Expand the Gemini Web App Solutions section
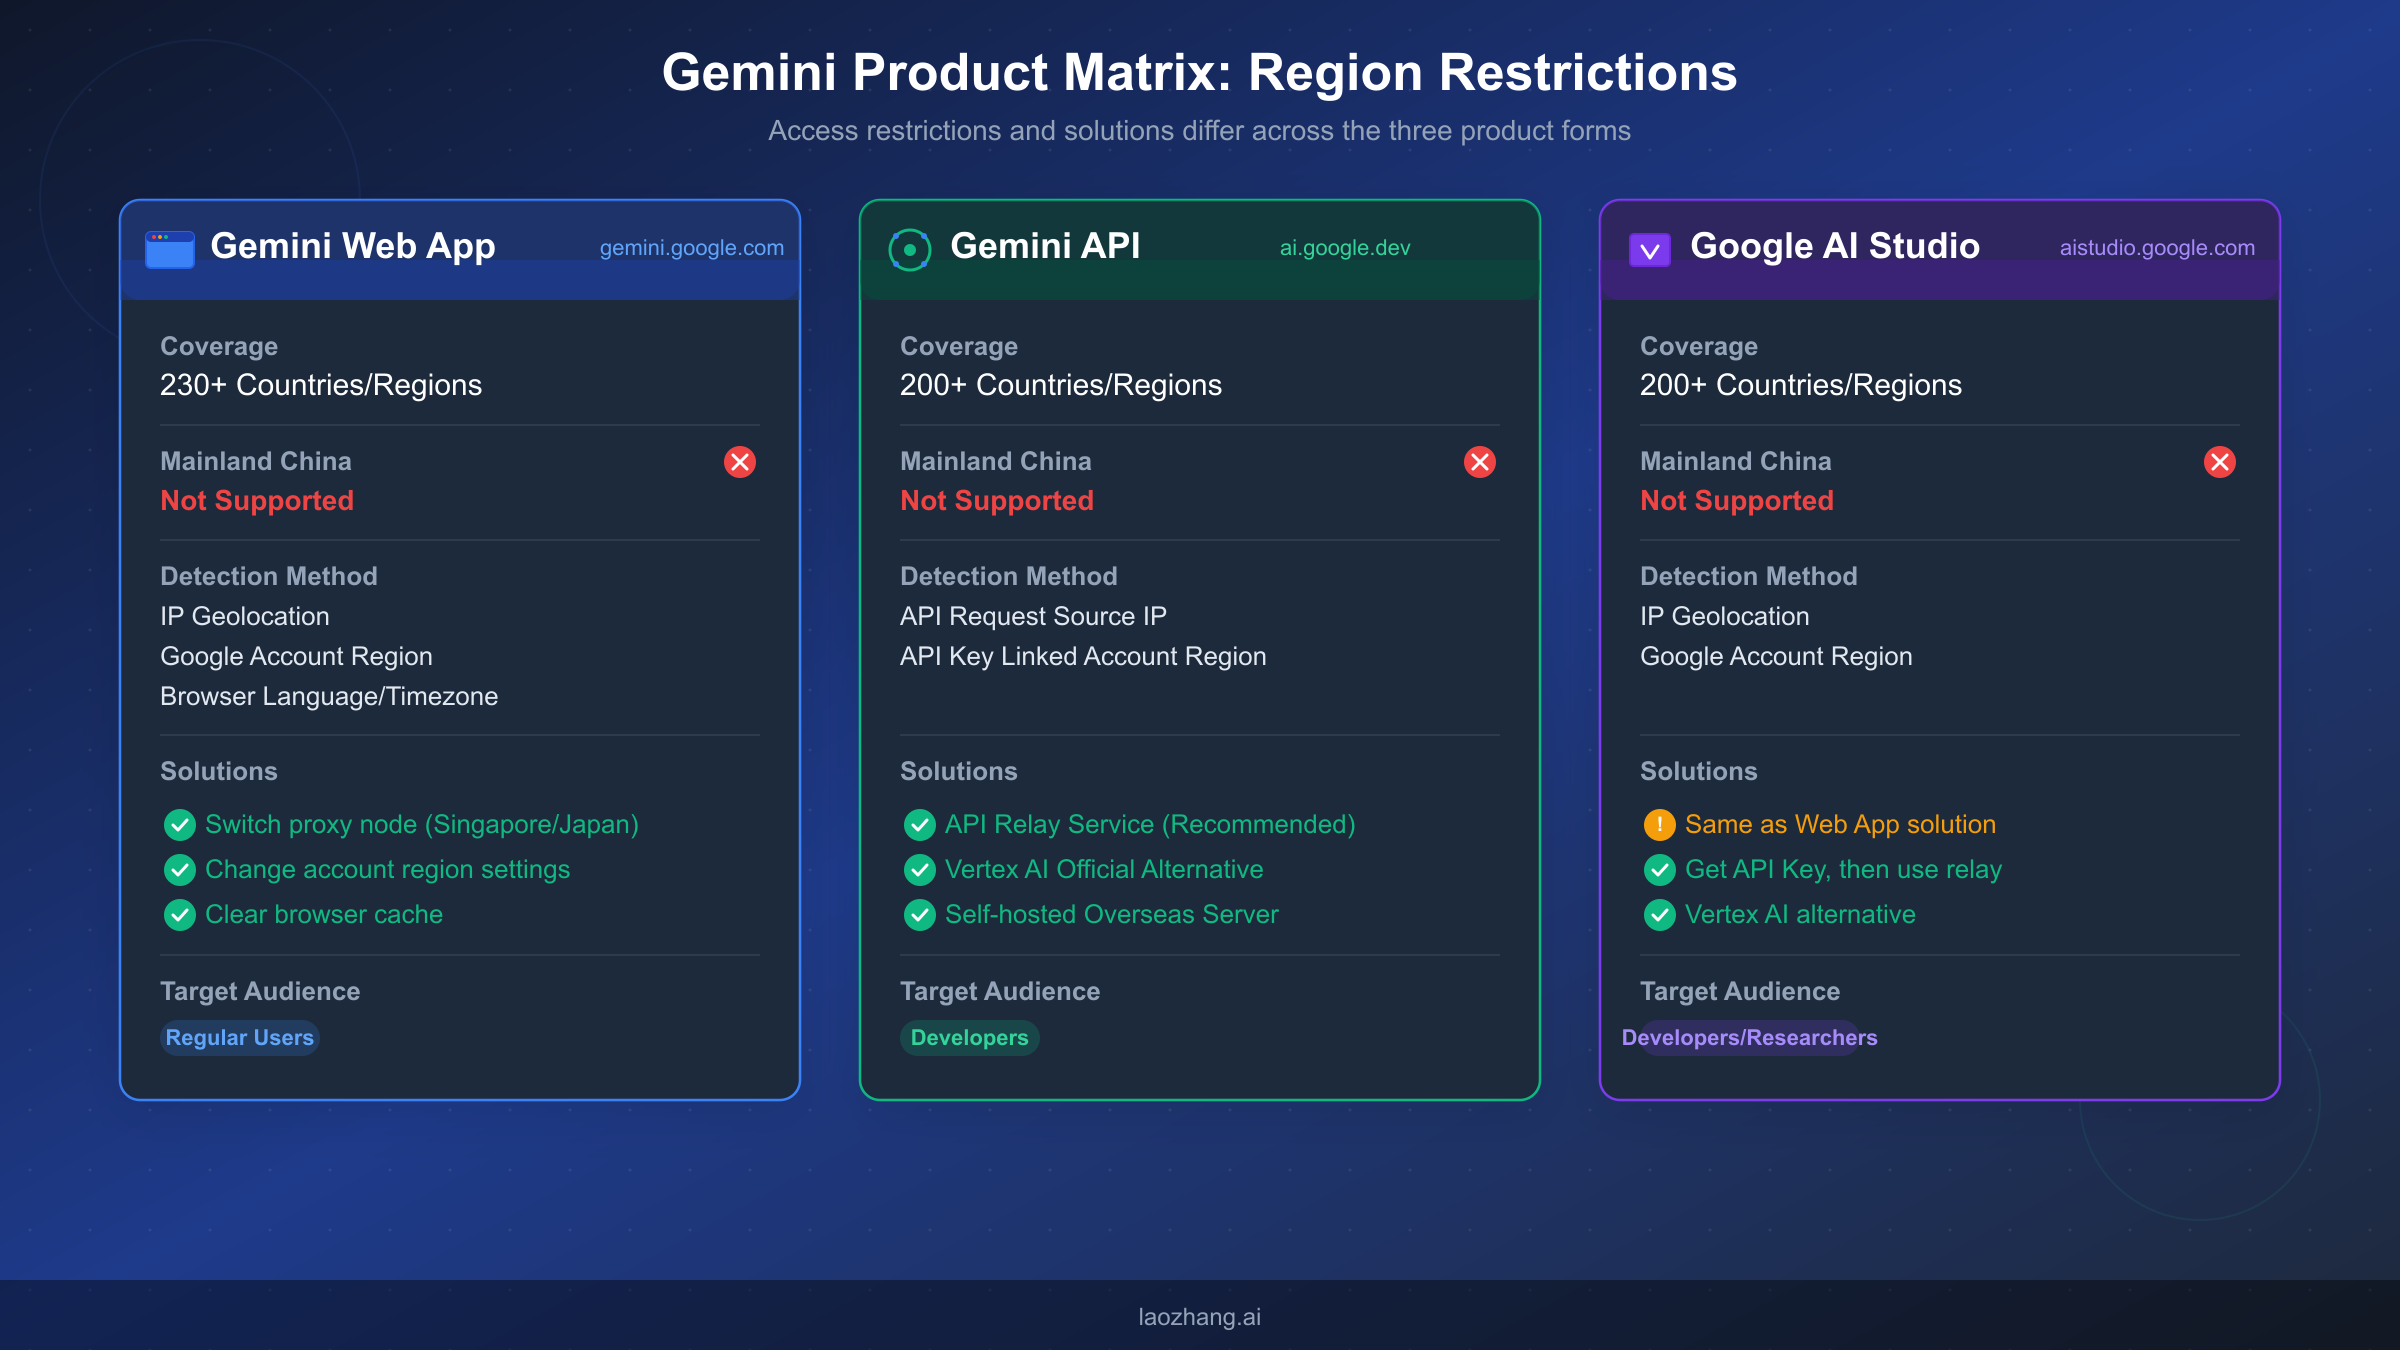This screenshot has height=1350, width=2400. pyautogui.click(x=218, y=771)
